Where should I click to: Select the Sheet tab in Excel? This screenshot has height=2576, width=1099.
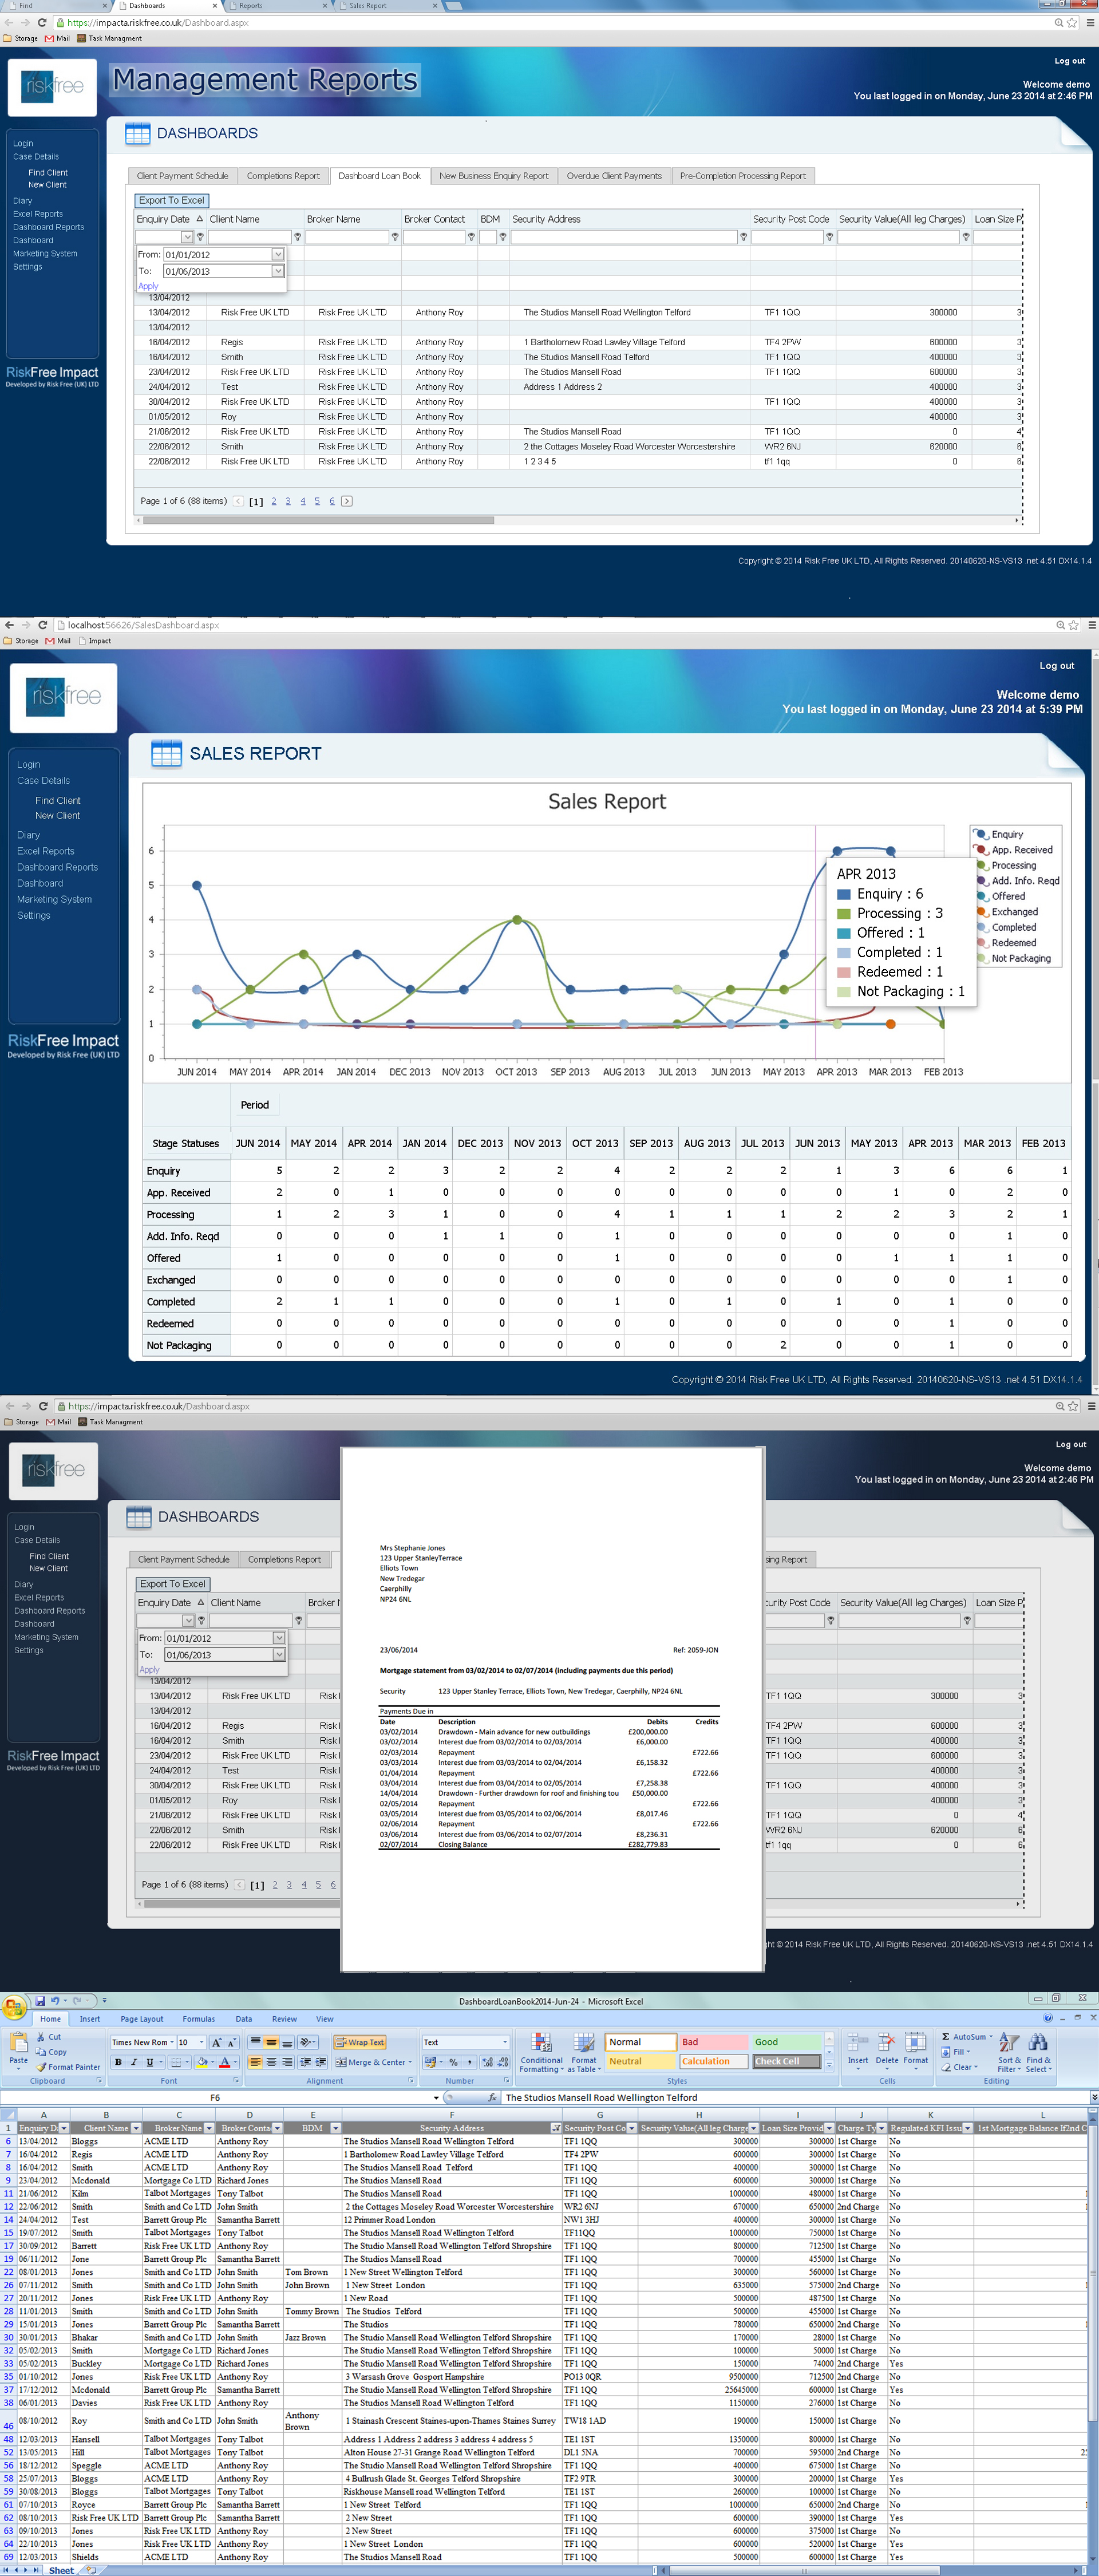tap(61, 2570)
